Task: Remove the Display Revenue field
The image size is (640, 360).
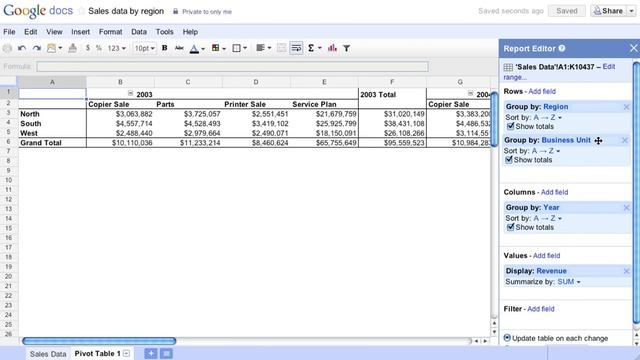Action: [626, 271]
